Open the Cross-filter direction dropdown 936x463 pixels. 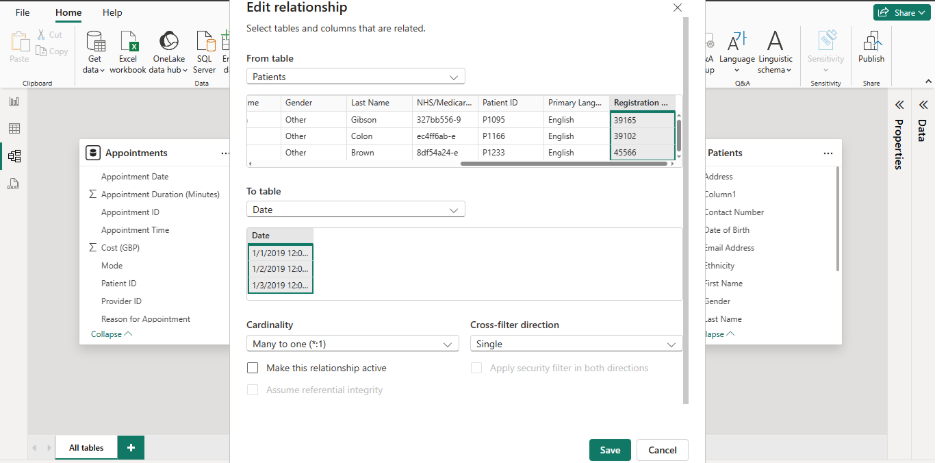pyautogui.click(x=576, y=344)
